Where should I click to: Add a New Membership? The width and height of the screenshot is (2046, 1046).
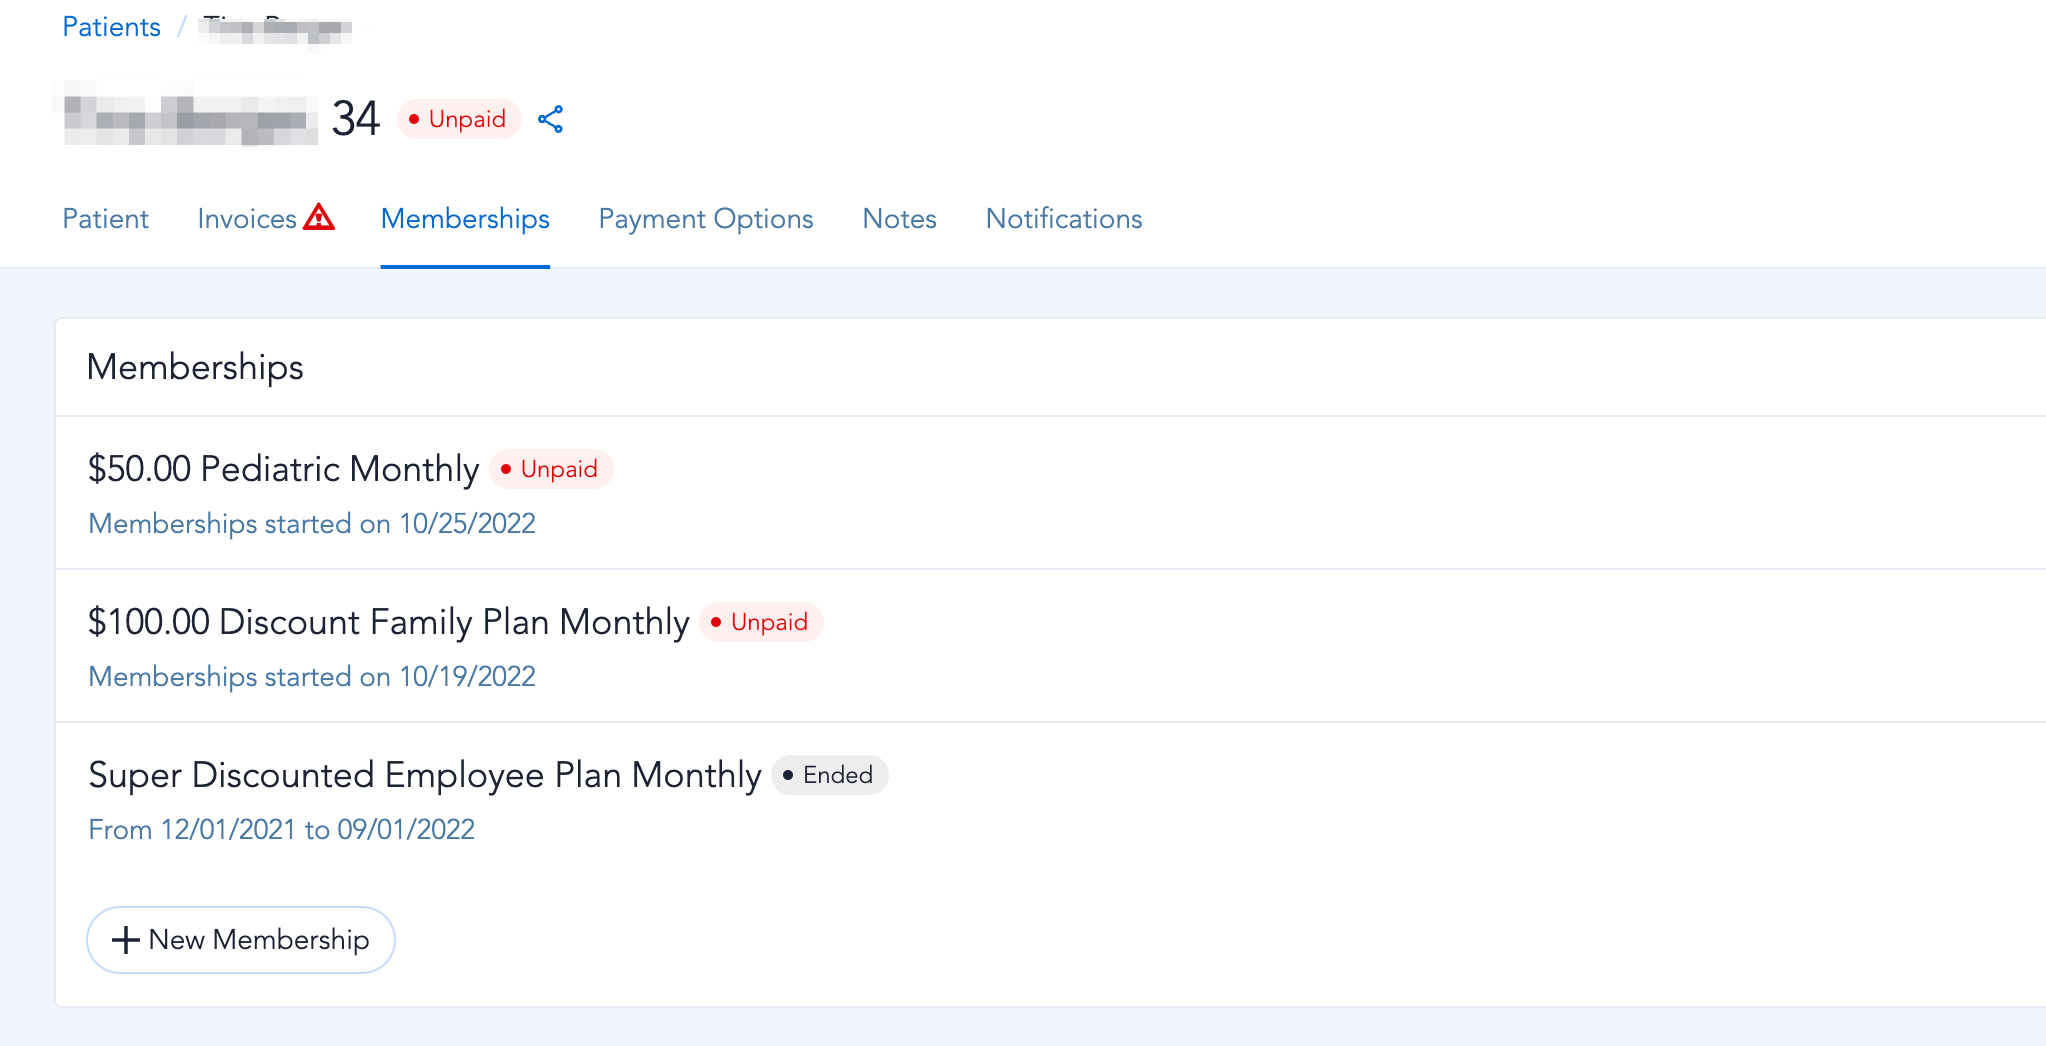click(x=241, y=940)
